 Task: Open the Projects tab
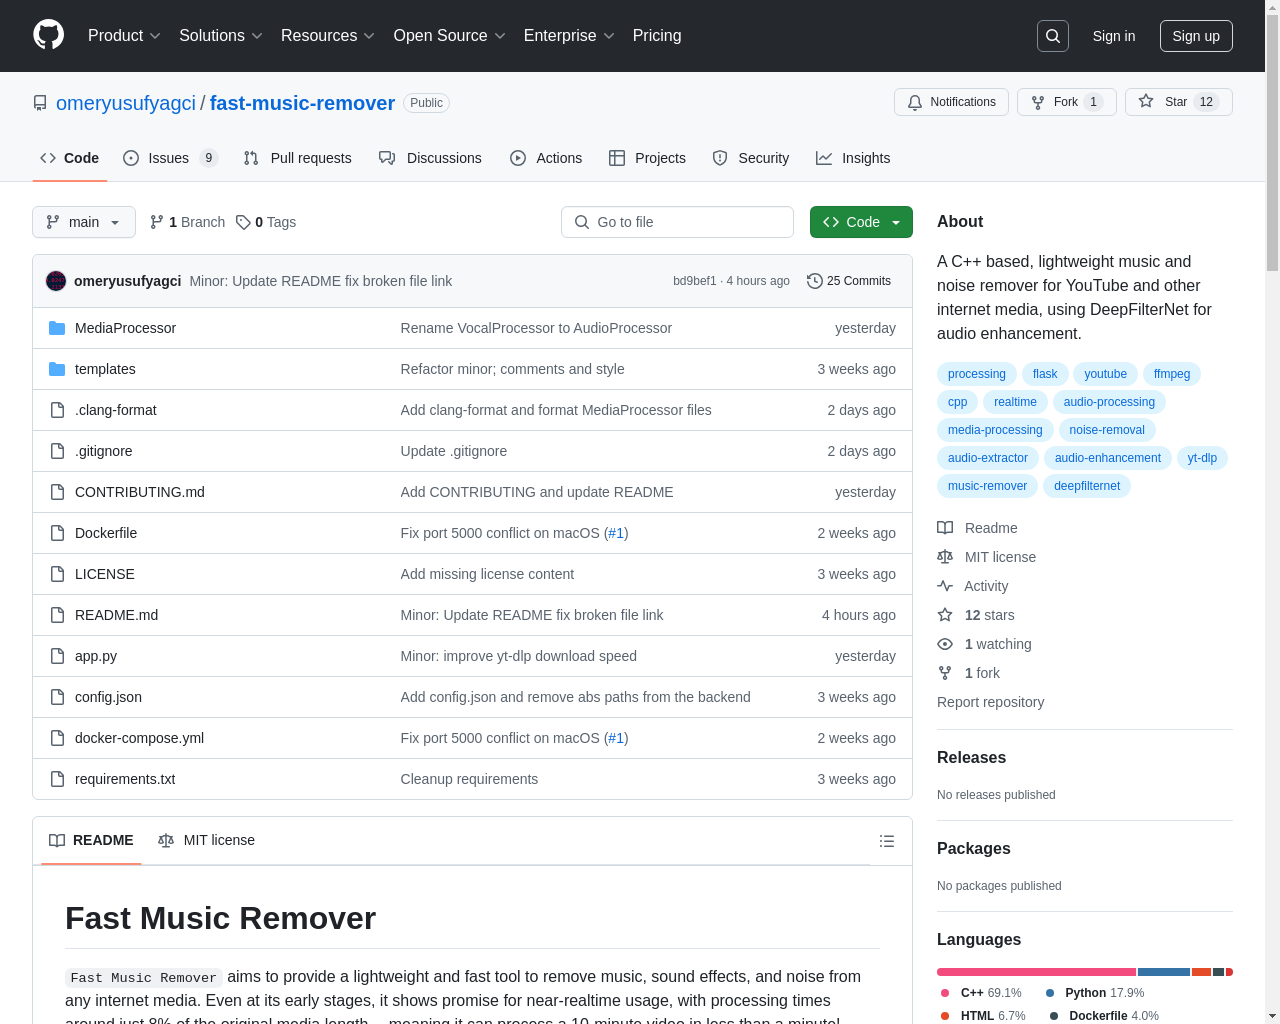click(x=647, y=158)
